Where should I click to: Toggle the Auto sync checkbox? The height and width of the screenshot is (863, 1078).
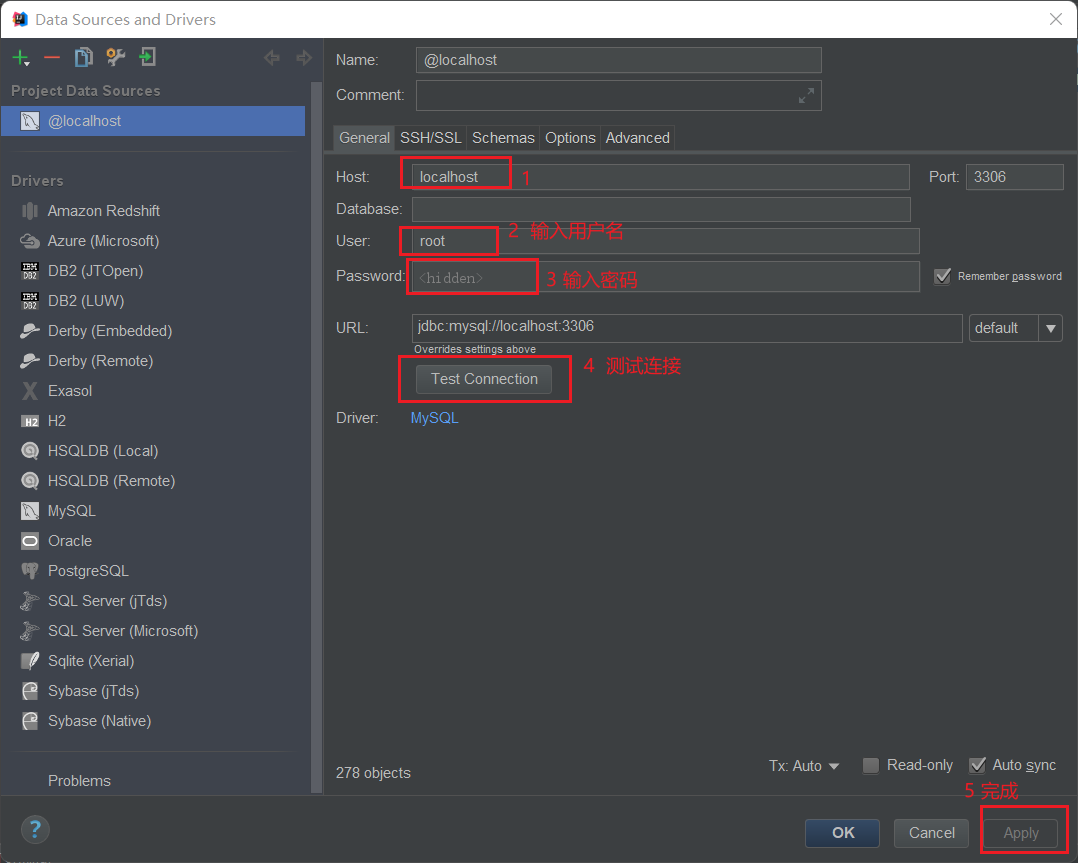977,765
